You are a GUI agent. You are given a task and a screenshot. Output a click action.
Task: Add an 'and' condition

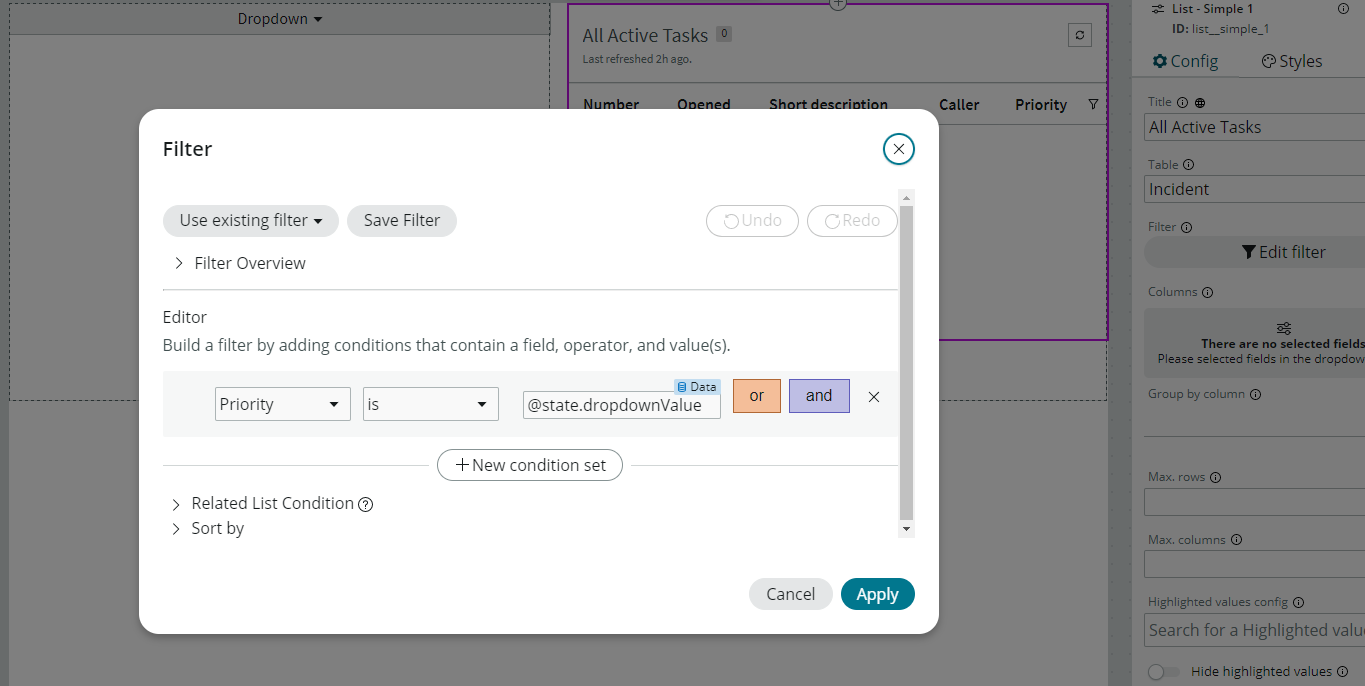(x=819, y=396)
